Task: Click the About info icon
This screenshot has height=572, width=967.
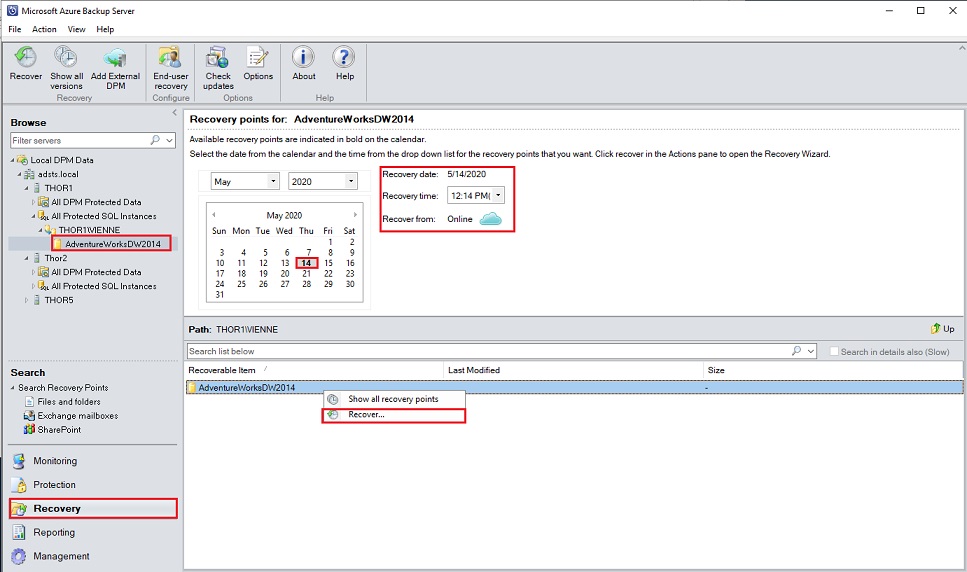Action: (x=303, y=57)
